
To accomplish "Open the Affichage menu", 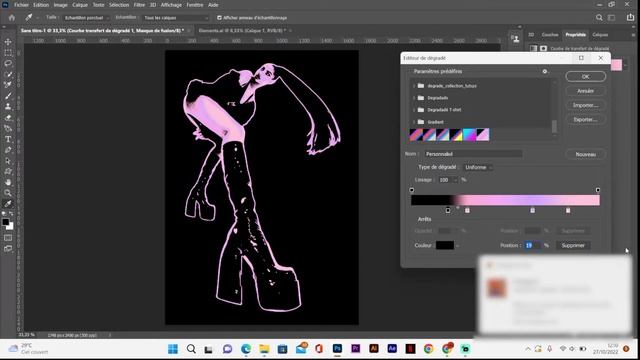I will coord(171,5).
